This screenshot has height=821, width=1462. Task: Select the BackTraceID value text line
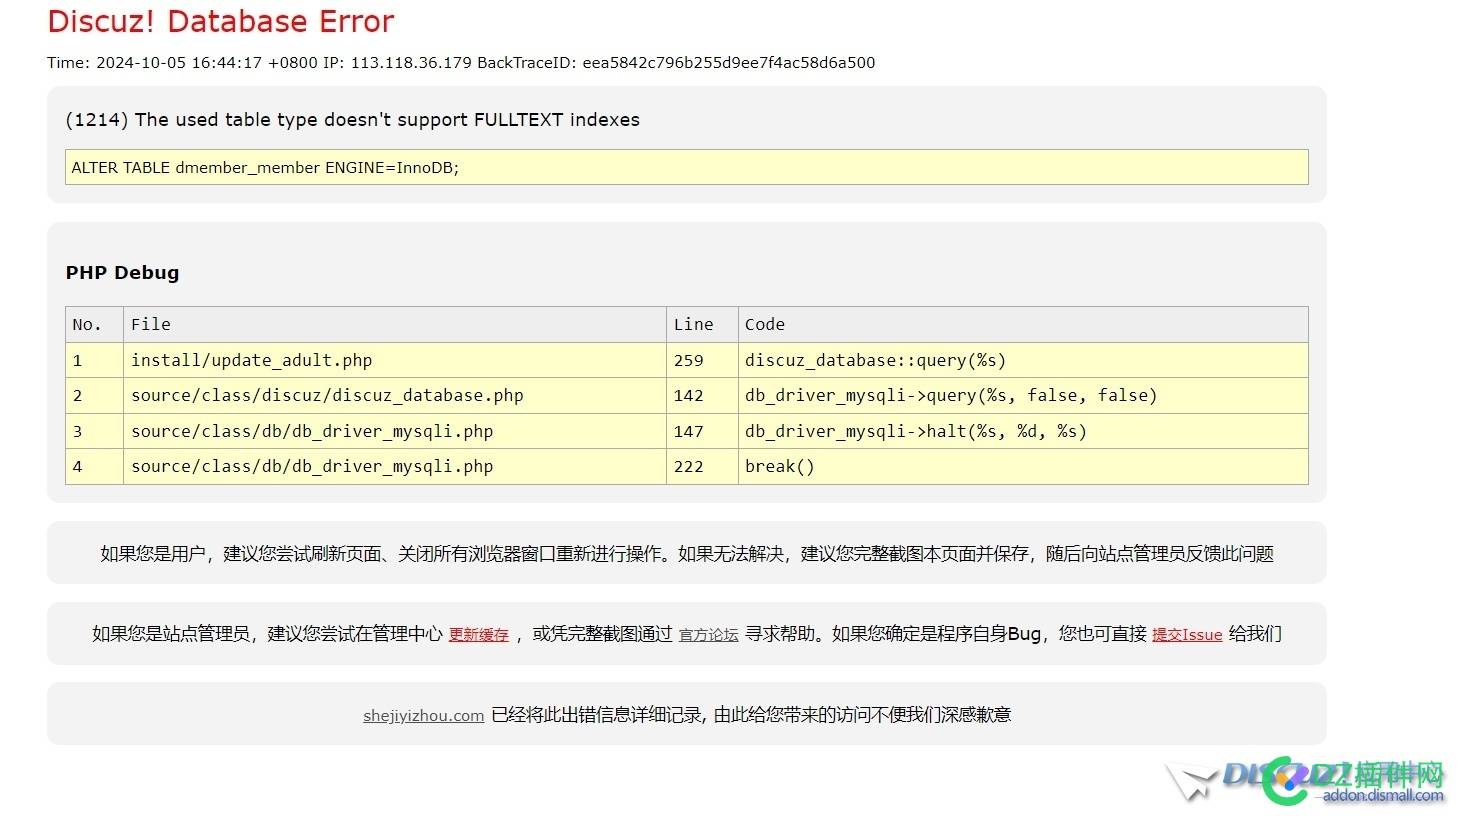pos(461,62)
